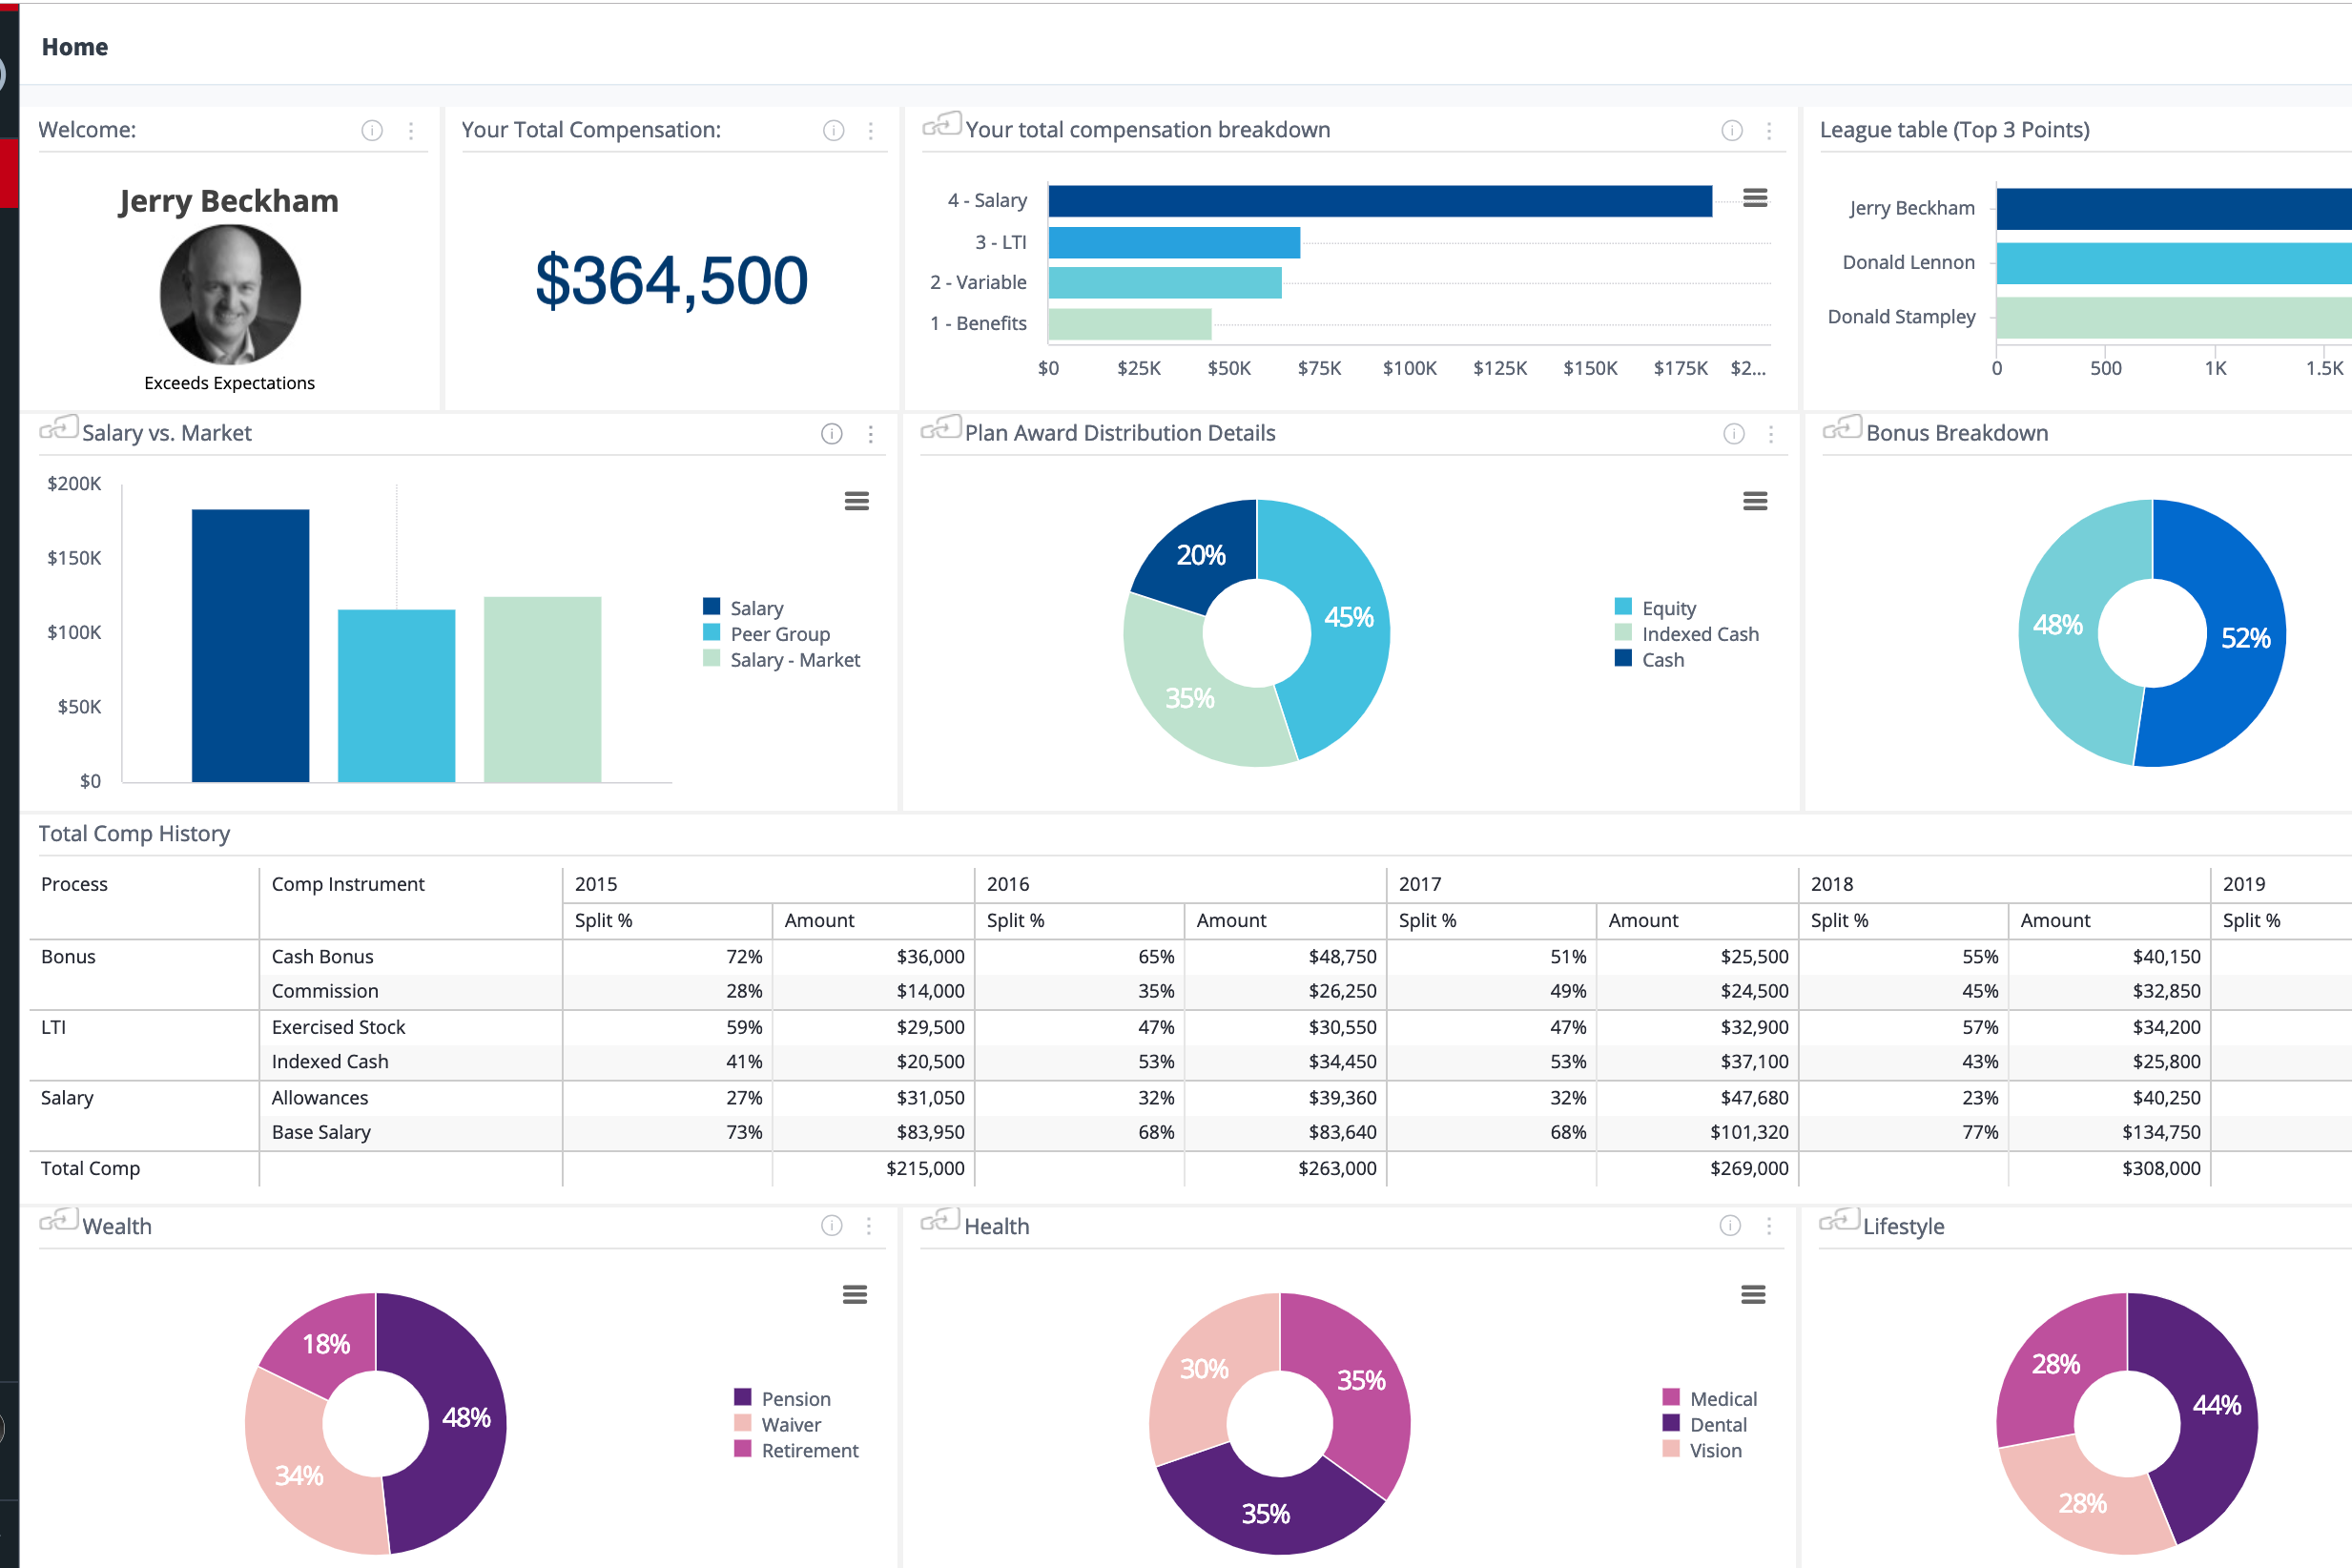Click Exercised Stock row label
This screenshot has height=1568, width=2352.
[339, 1028]
